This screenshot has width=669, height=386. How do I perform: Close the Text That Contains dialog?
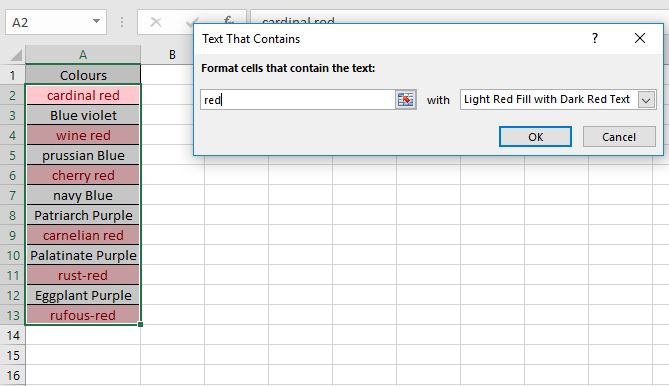640,38
